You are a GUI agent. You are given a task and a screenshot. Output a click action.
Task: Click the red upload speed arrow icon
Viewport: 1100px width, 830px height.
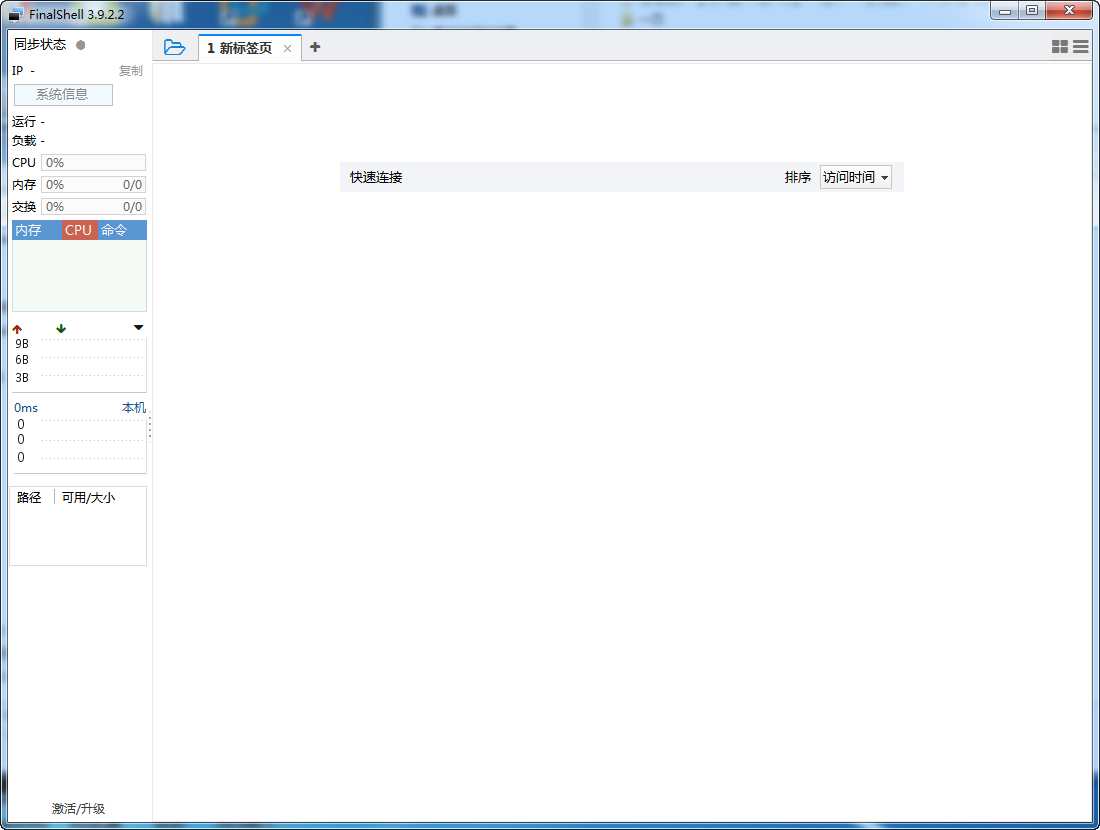pos(17,327)
